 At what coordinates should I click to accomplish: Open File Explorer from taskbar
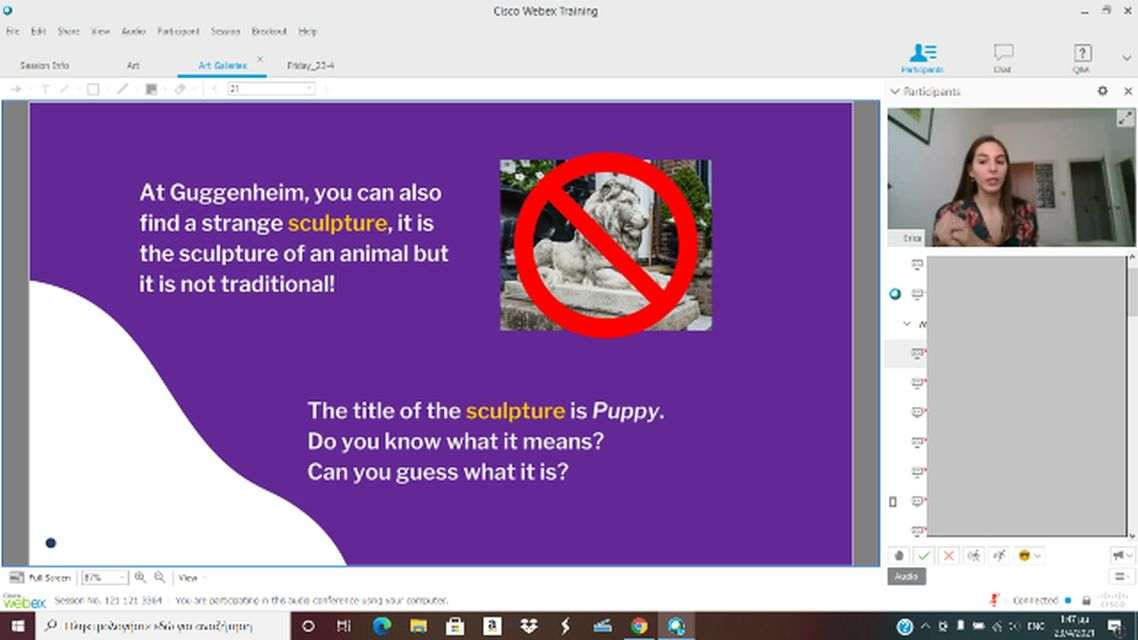point(418,625)
